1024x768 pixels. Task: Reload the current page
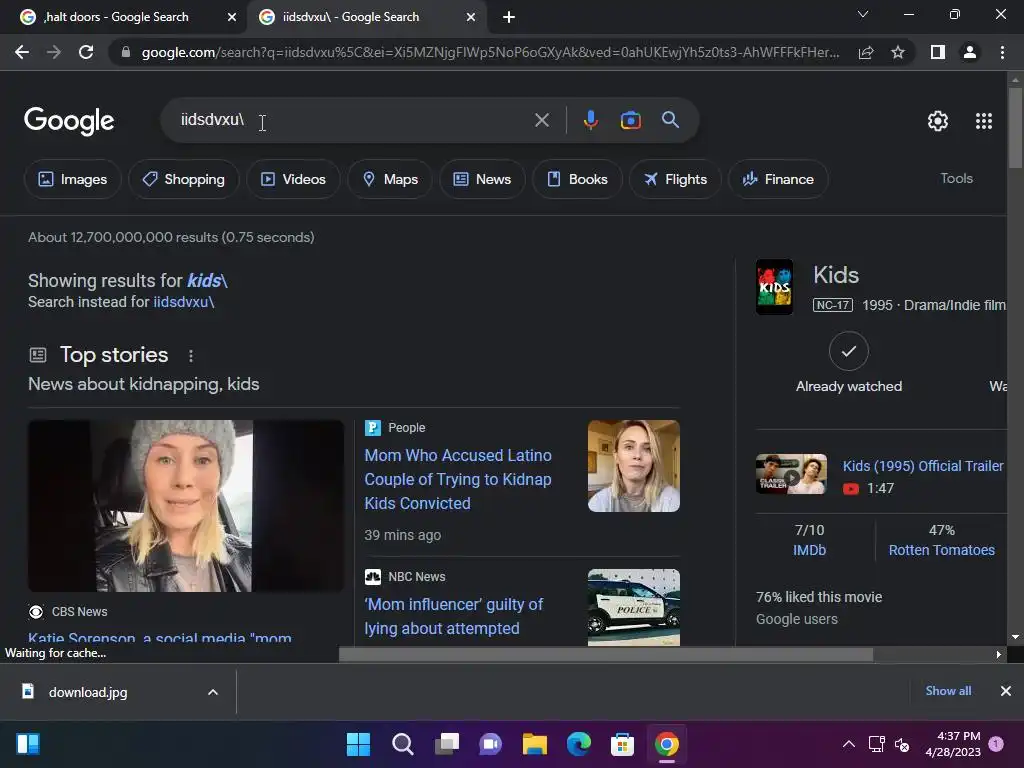(x=86, y=52)
